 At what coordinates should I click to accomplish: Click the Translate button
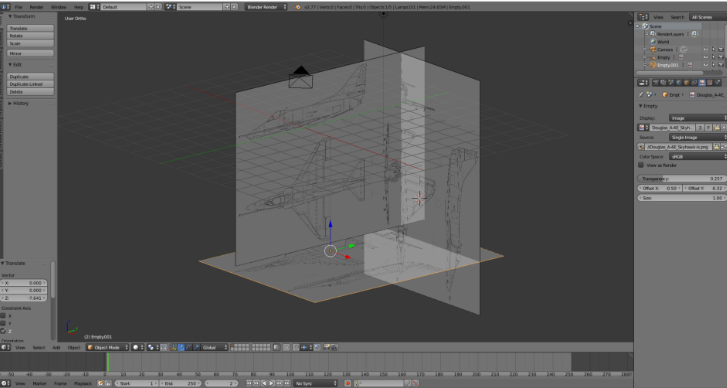point(31,28)
